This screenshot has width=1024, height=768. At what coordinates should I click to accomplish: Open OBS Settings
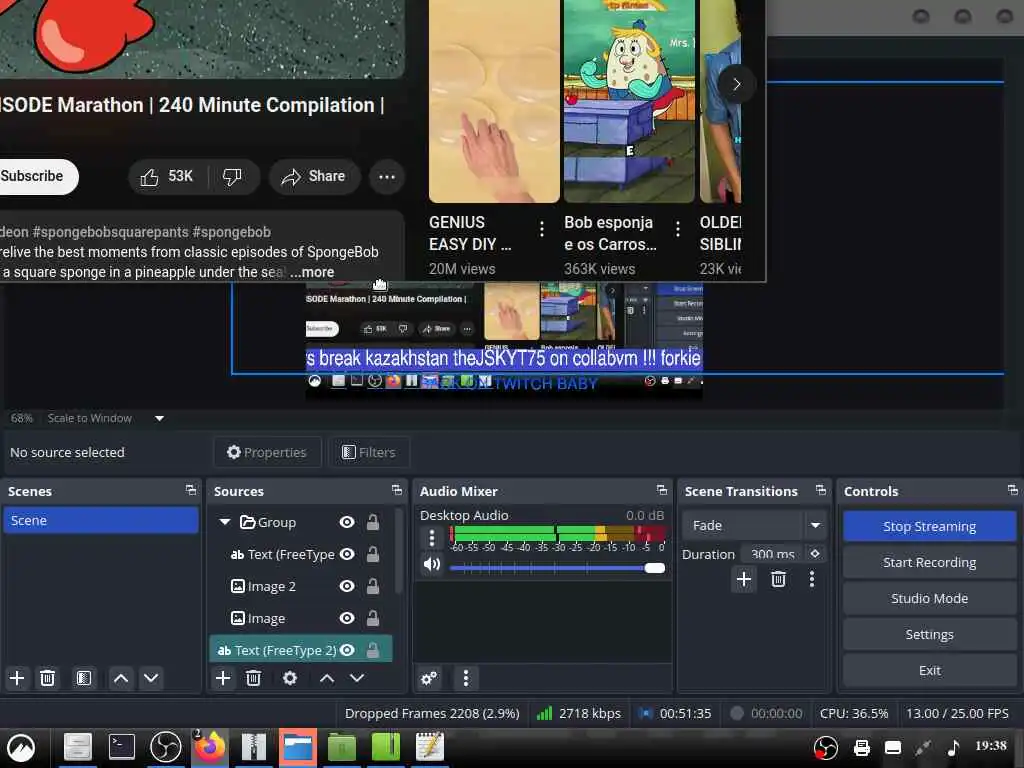pyautogui.click(x=929, y=634)
